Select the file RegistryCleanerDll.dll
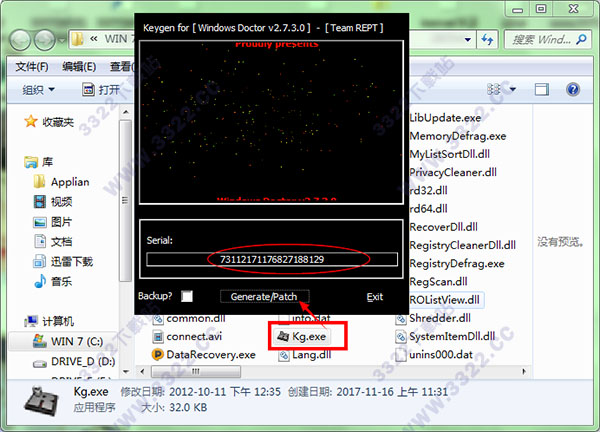The height and width of the screenshot is (432, 600). (x=463, y=245)
